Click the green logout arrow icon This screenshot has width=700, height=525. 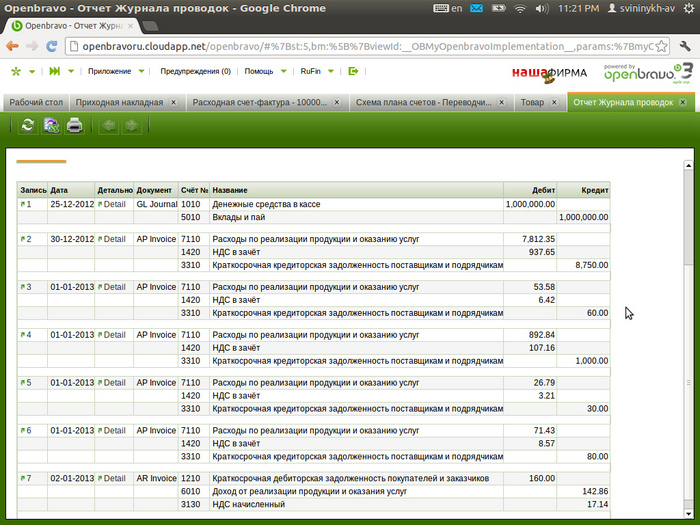point(353,72)
